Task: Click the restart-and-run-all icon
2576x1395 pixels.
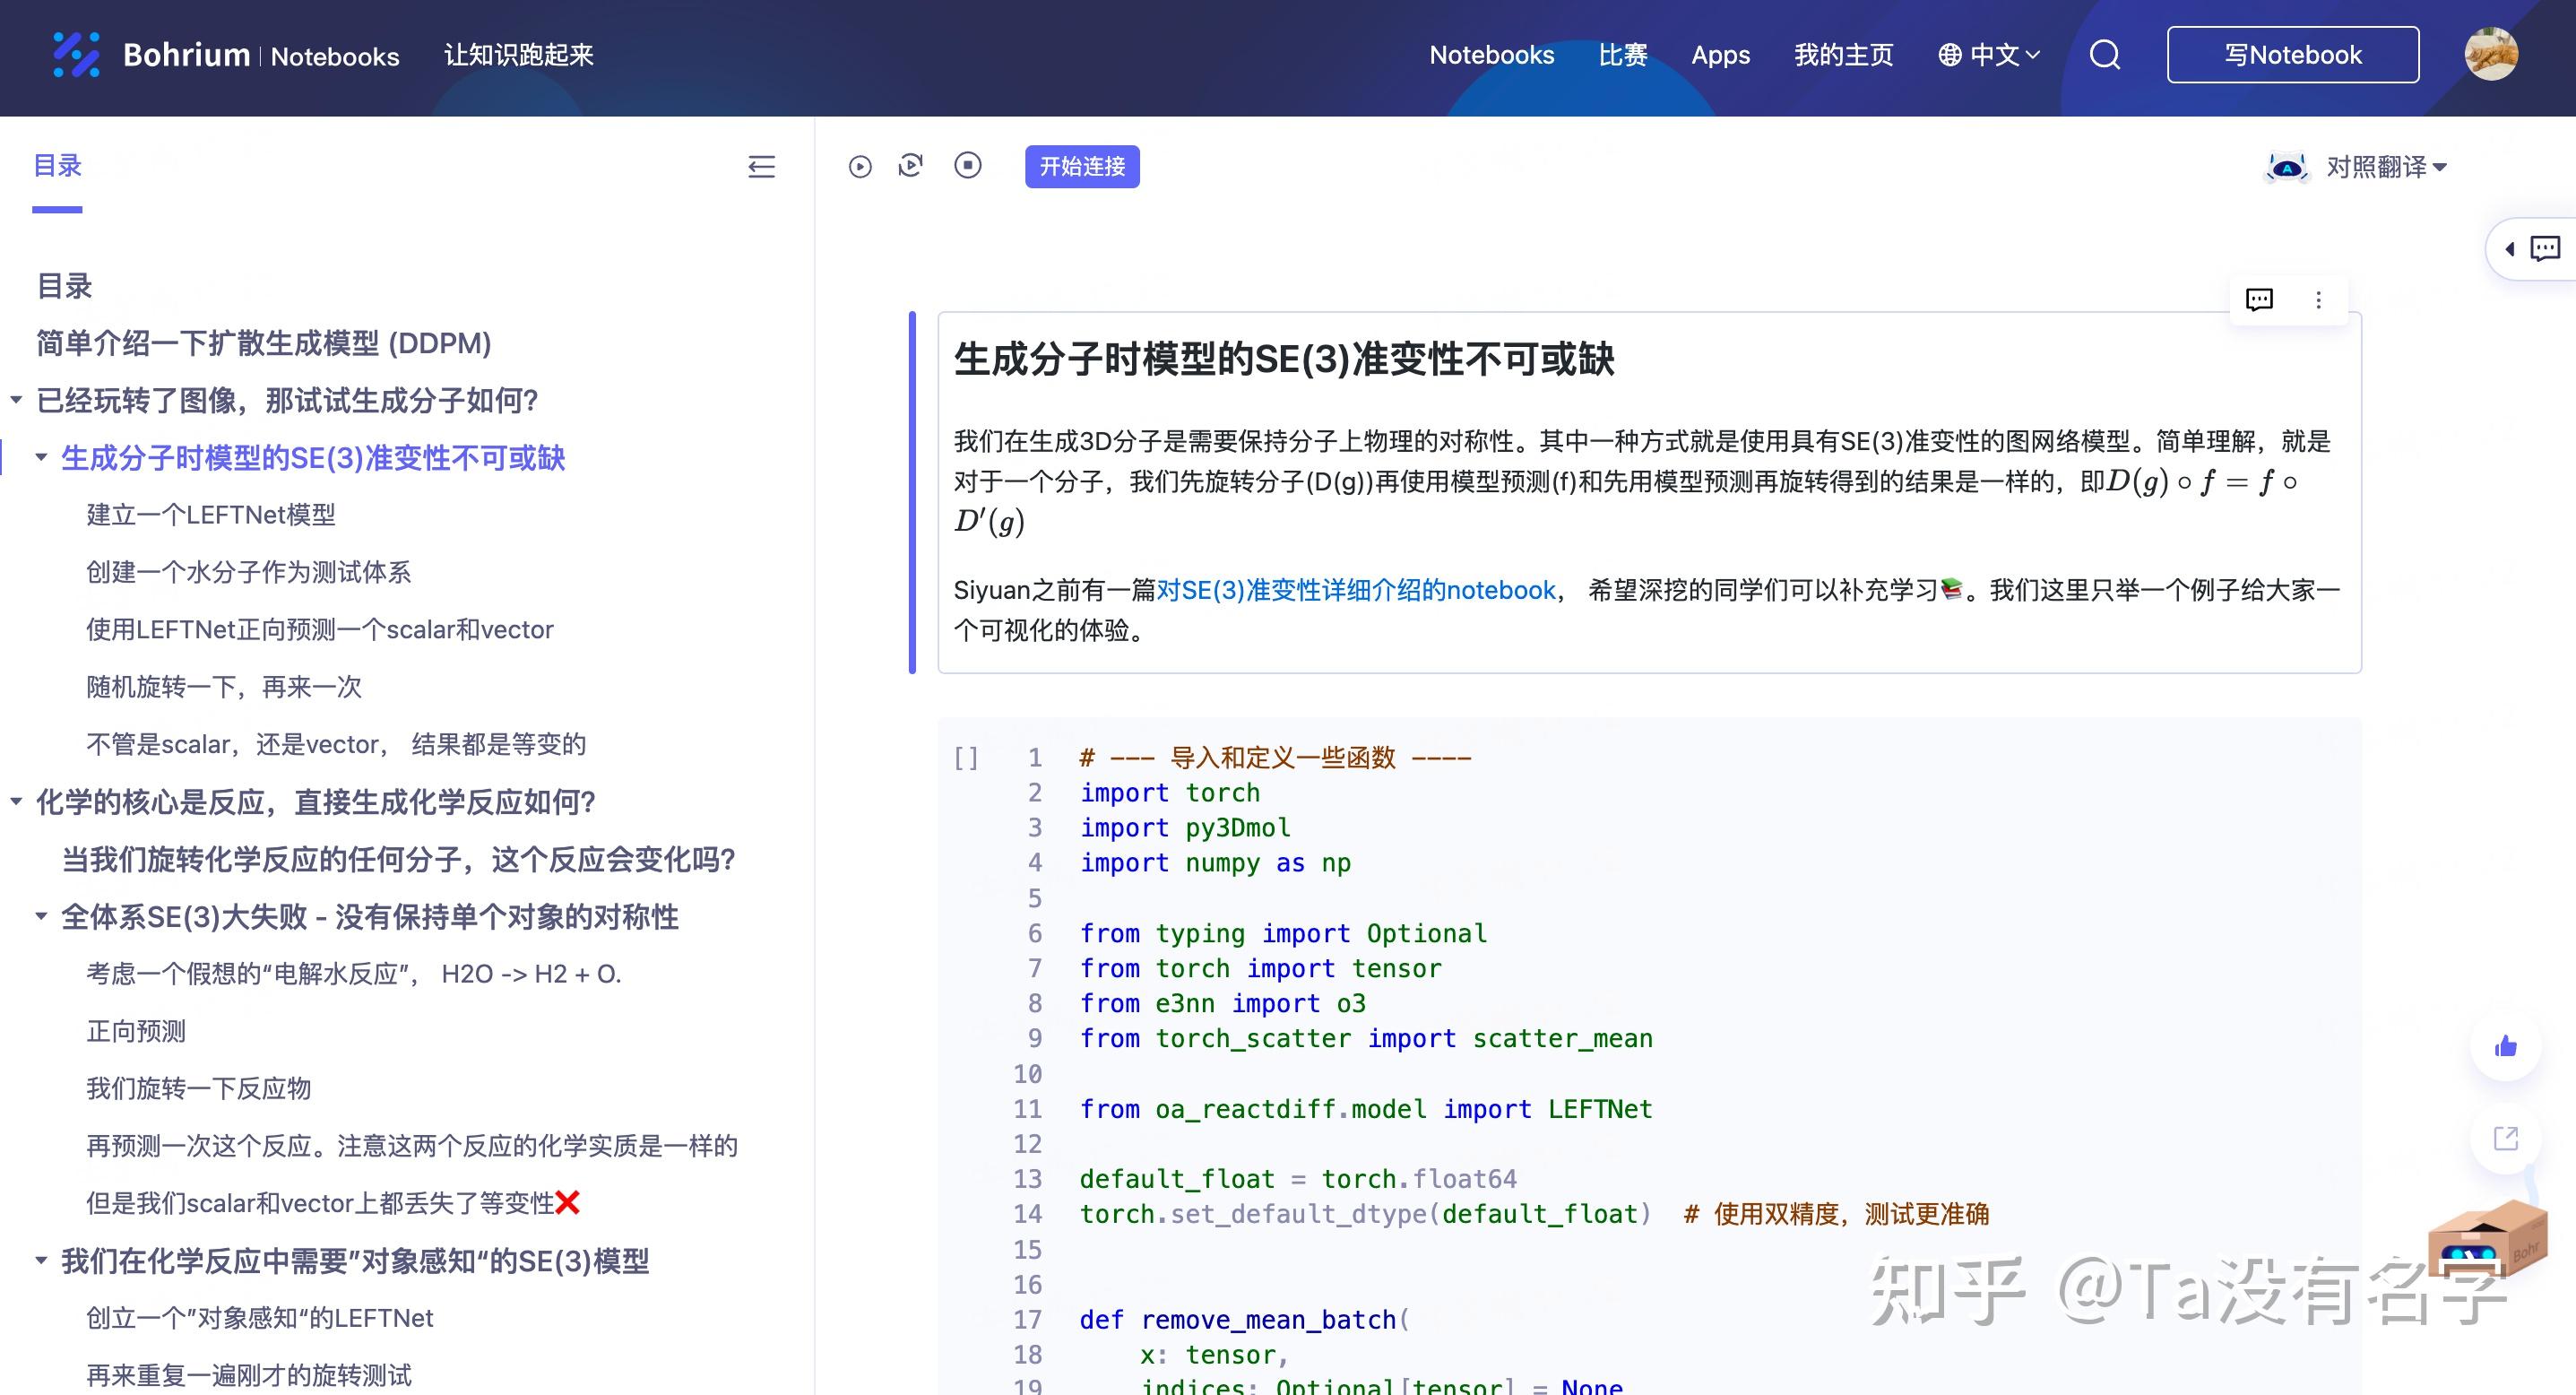Action: 910,166
